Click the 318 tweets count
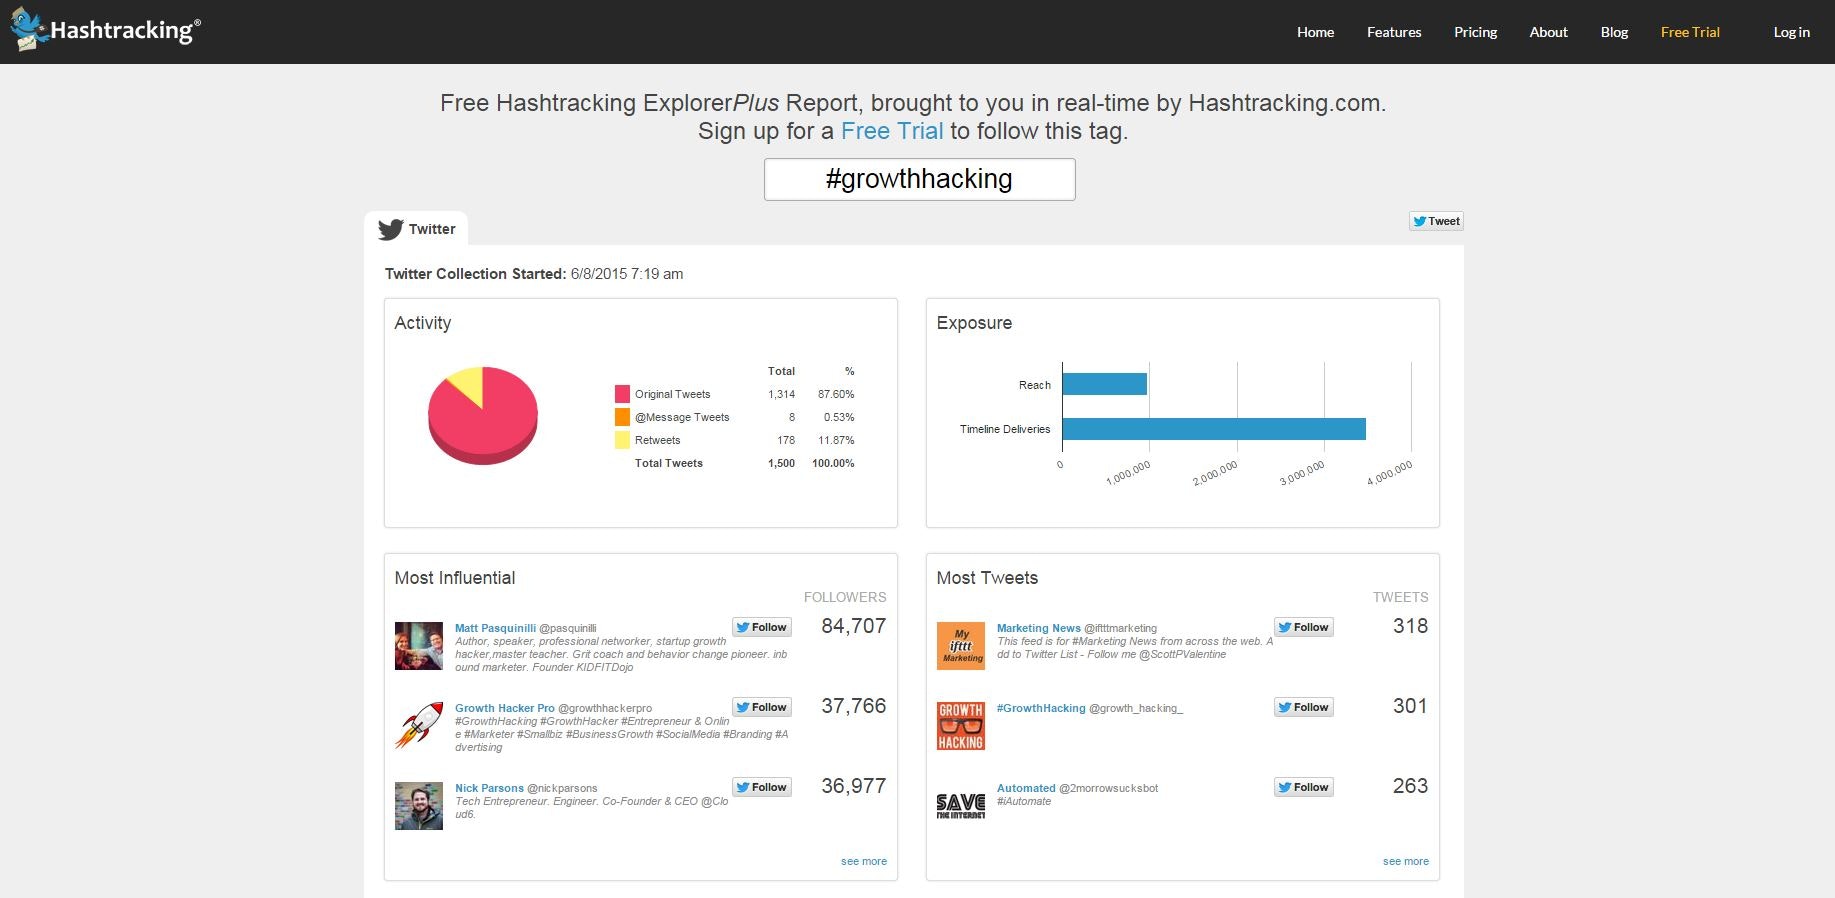 point(1410,626)
